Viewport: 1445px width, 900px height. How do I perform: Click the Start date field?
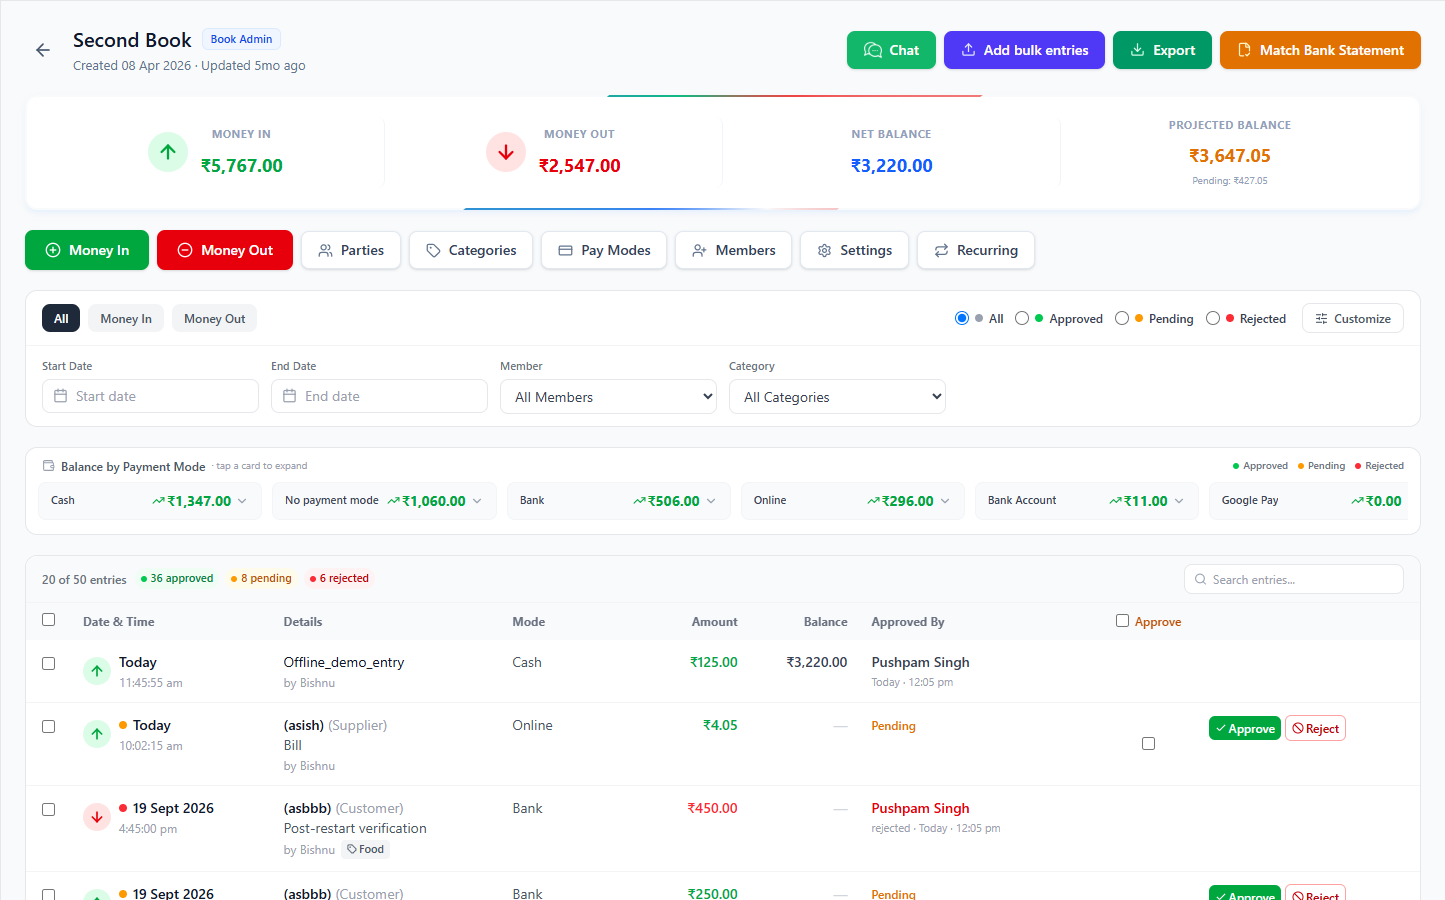coord(150,396)
